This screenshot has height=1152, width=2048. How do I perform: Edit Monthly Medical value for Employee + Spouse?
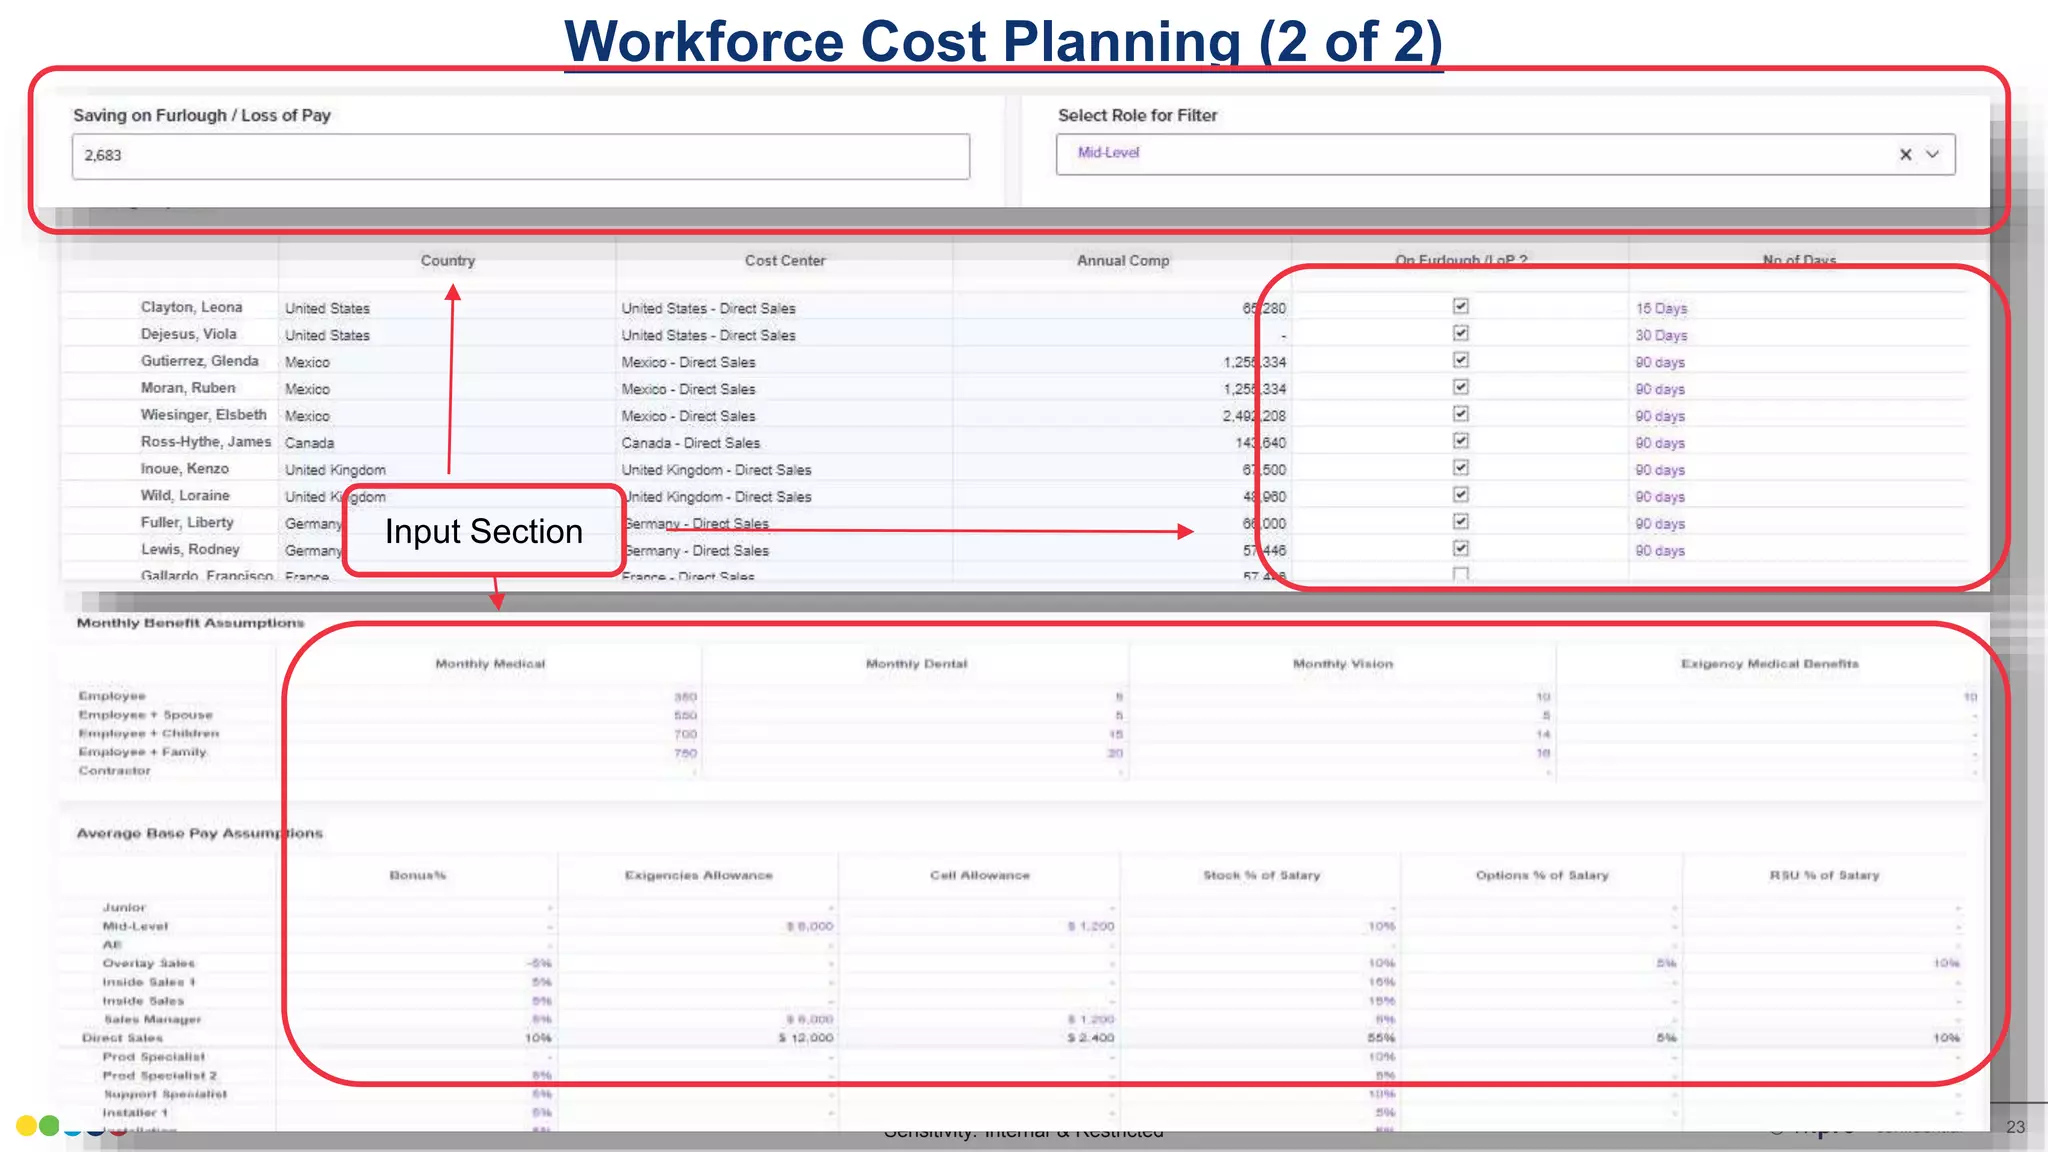[x=685, y=716]
